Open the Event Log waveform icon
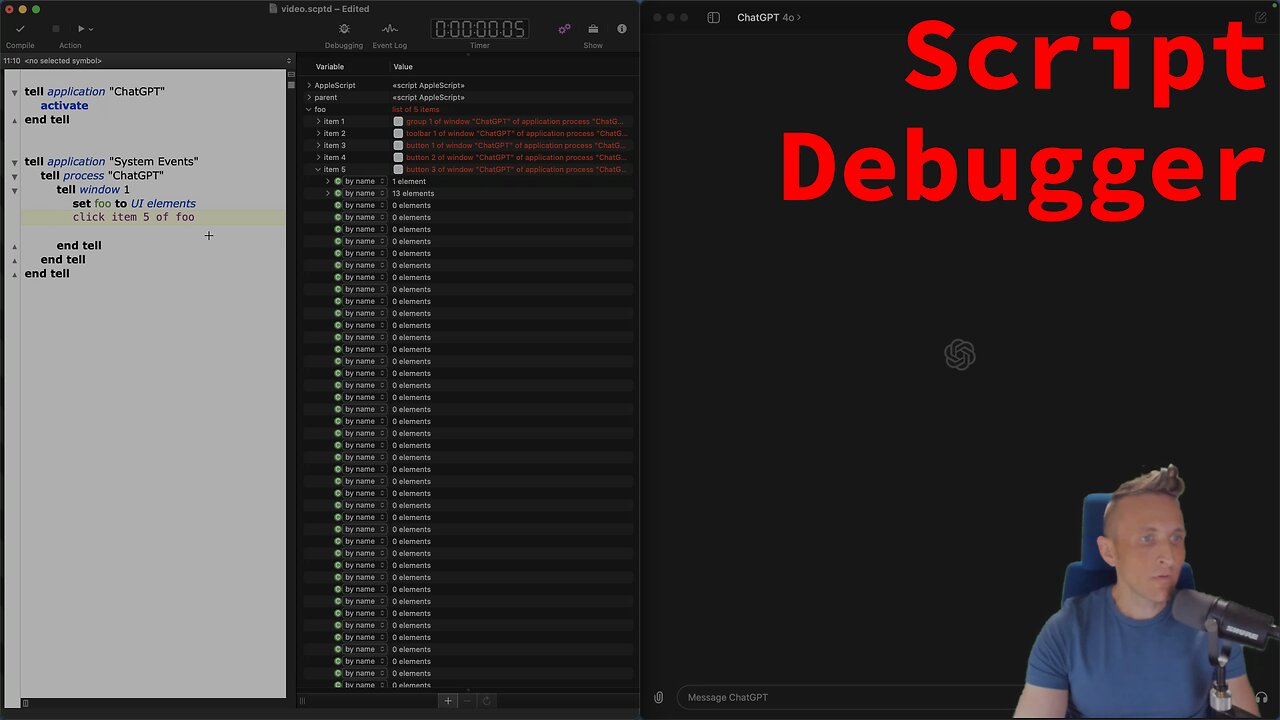Image resolution: width=1280 pixels, height=720 pixels. (390, 29)
